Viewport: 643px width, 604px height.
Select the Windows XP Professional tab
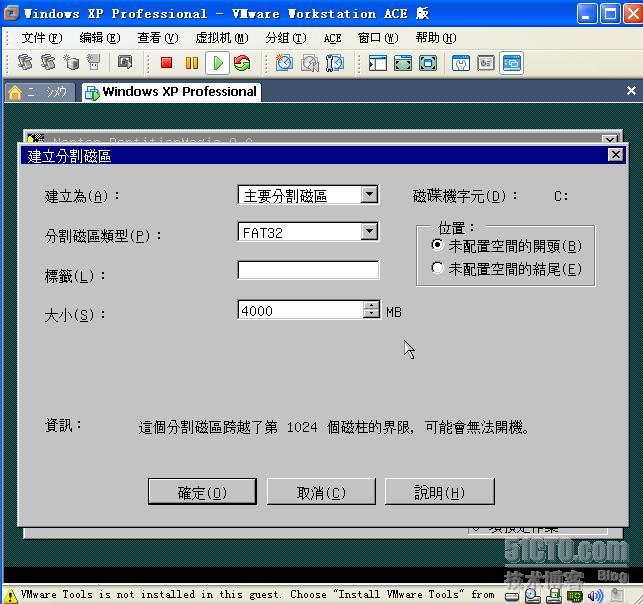(171, 92)
